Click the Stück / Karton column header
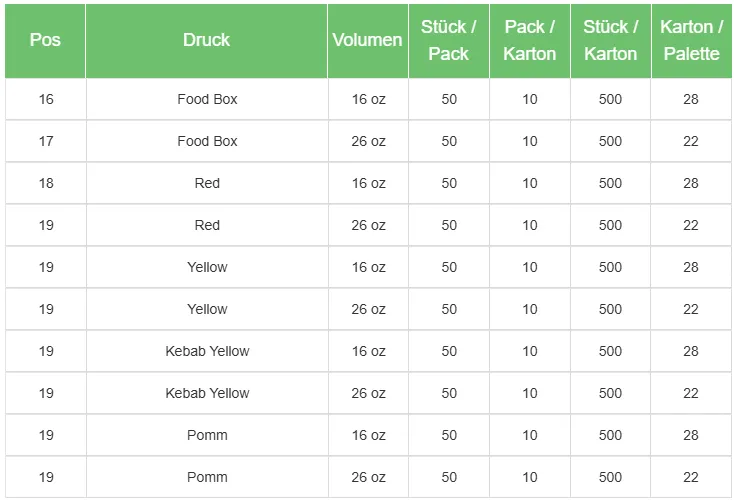The height and width of the screenshot is (501, 734). point(610,40)
